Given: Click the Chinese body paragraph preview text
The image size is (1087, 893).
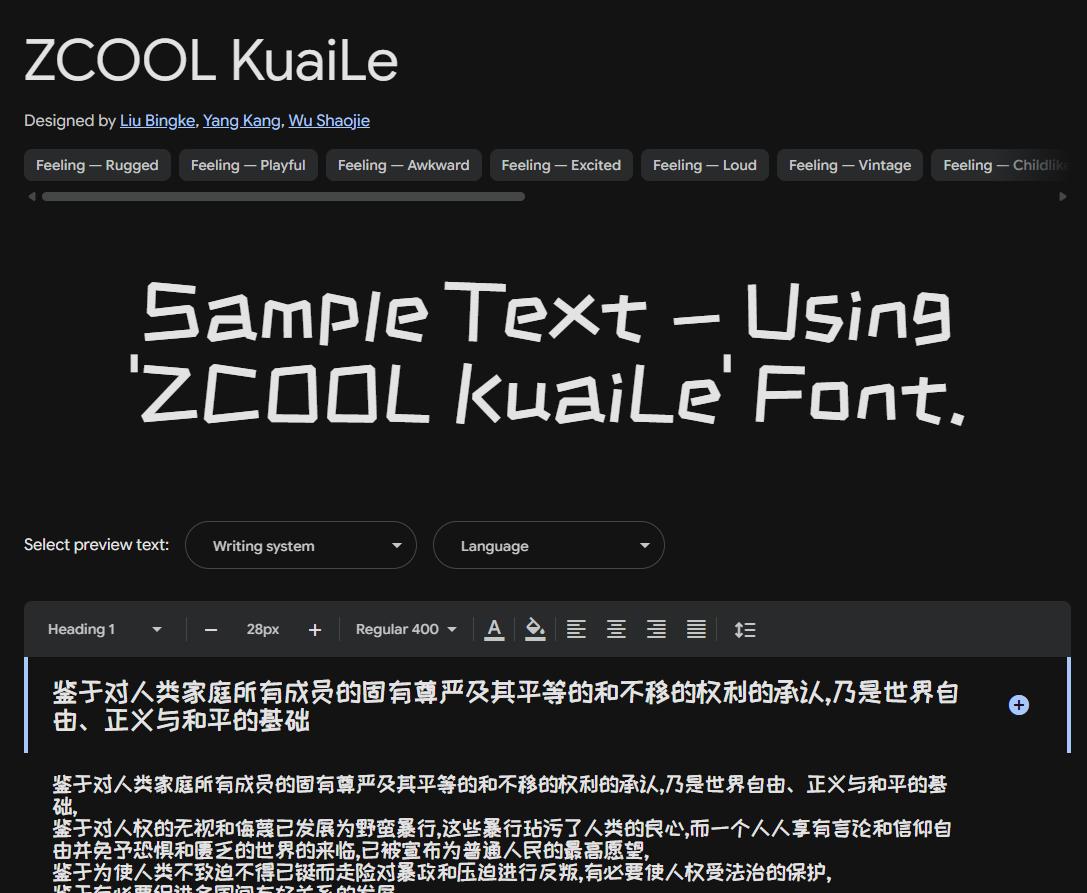Looking at the screenshot, I should [503, 833].
